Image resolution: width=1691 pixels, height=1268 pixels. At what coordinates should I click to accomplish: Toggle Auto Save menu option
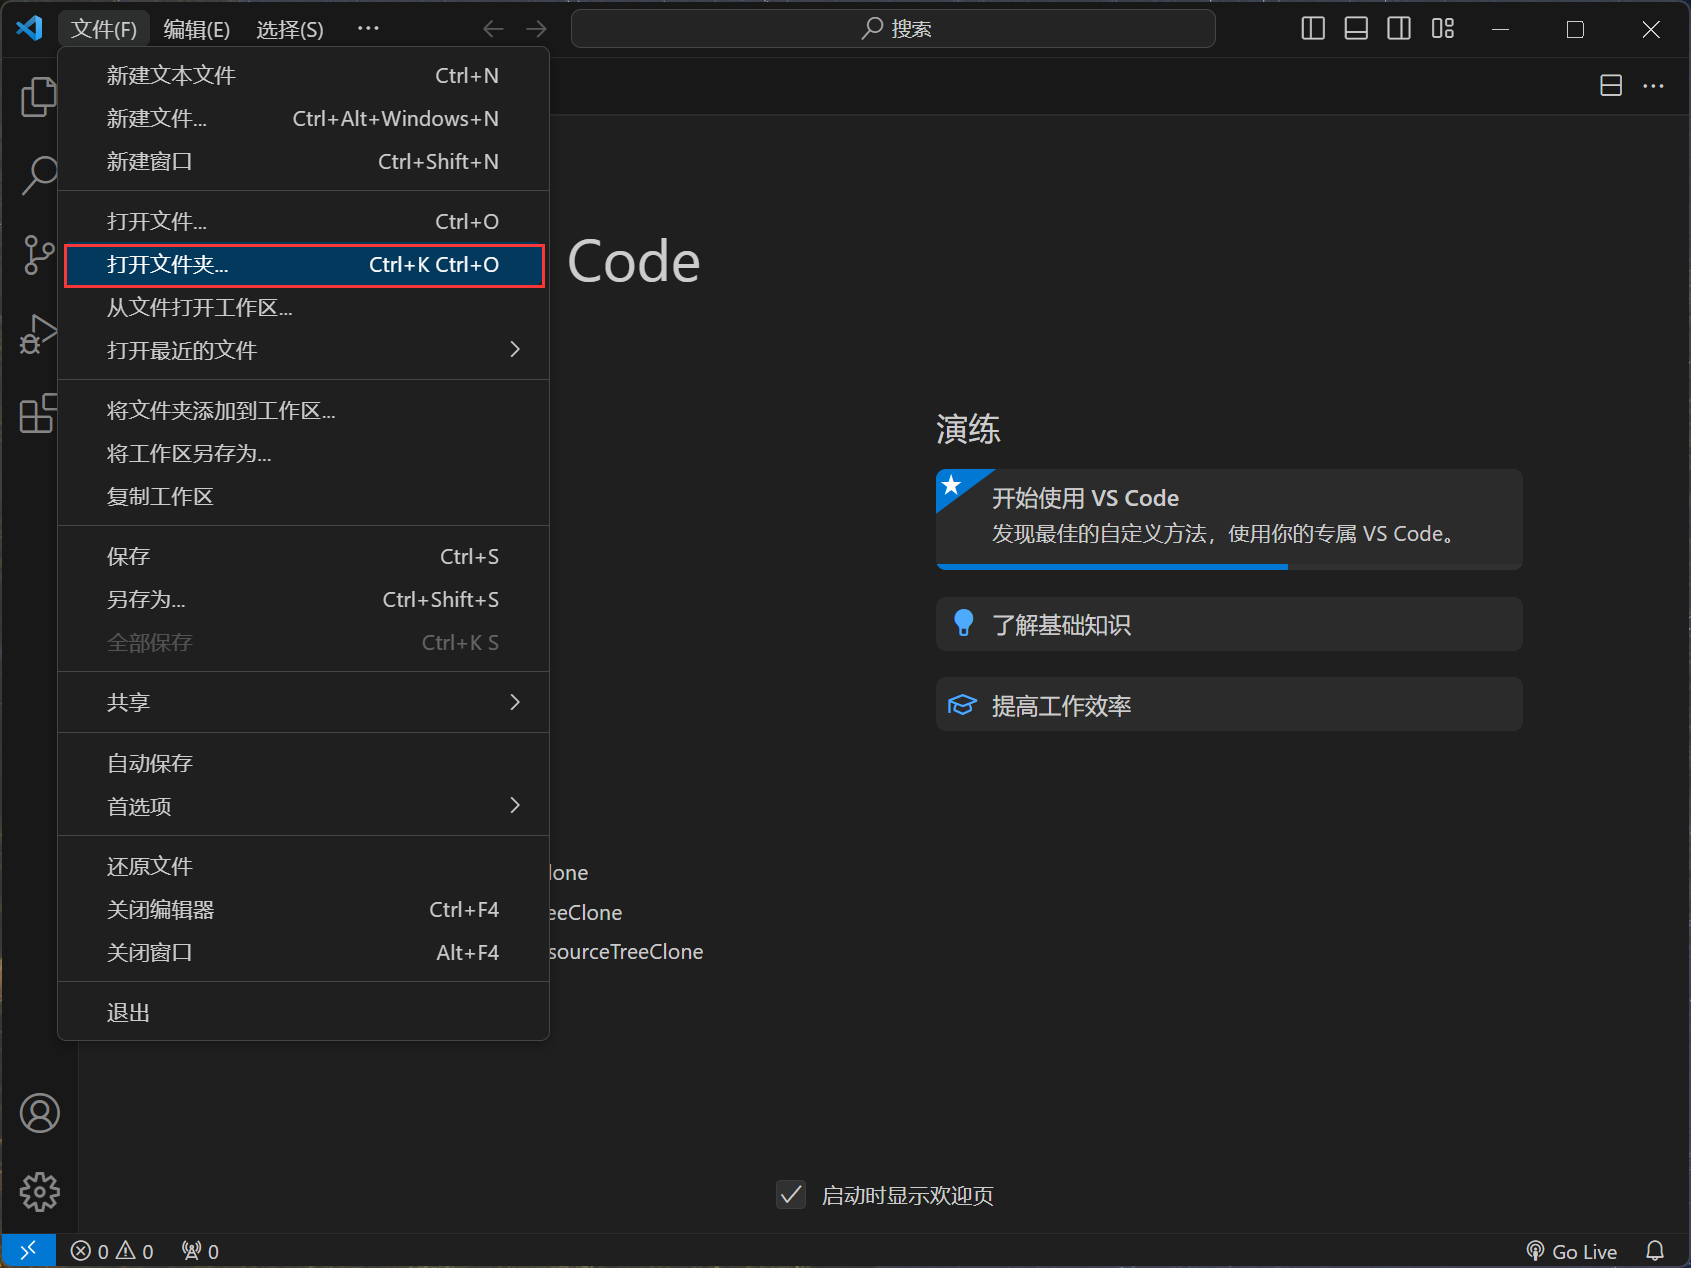coord(304,763)
